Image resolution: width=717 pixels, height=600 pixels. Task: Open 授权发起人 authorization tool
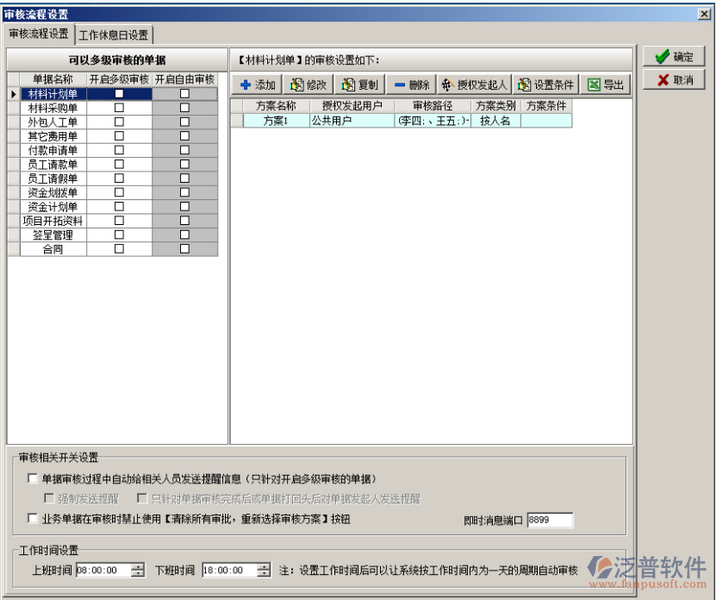pos(475,85)
